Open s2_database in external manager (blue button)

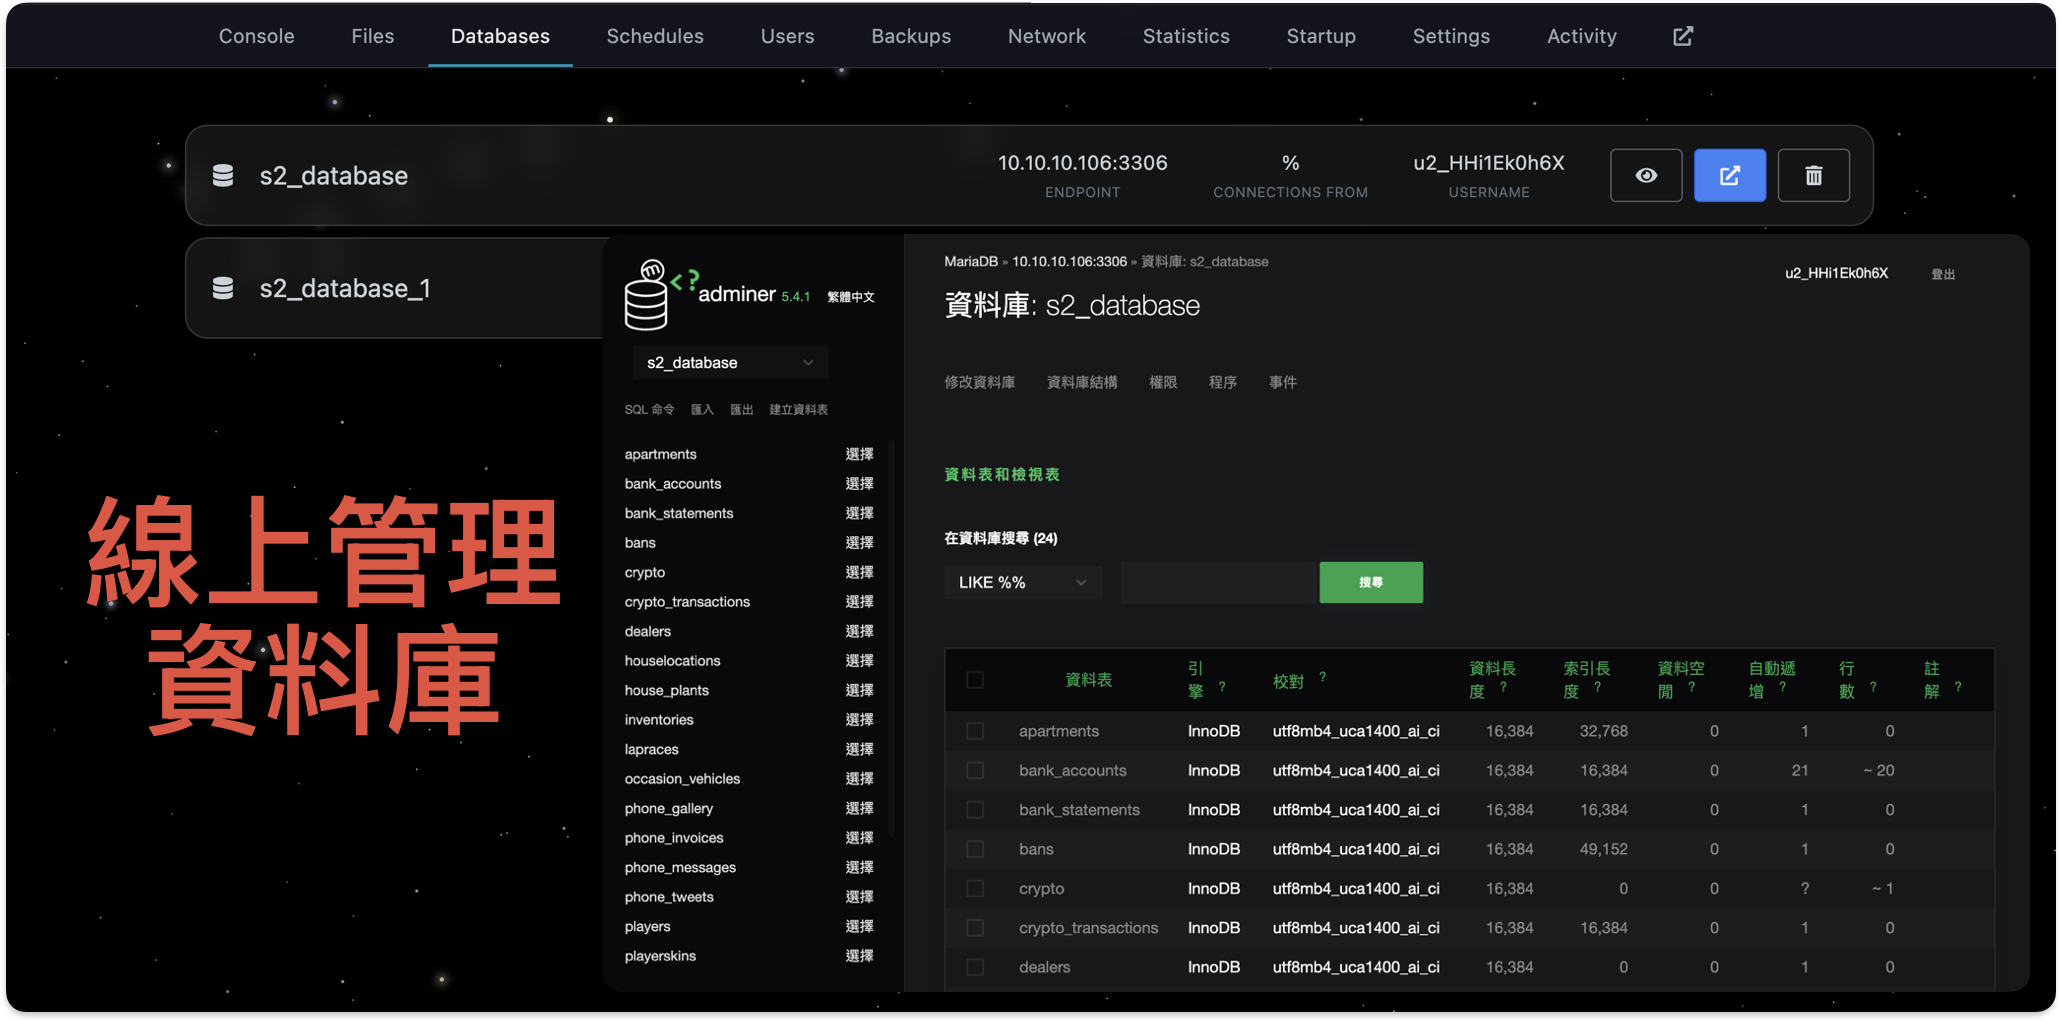tap(1729, 176)
